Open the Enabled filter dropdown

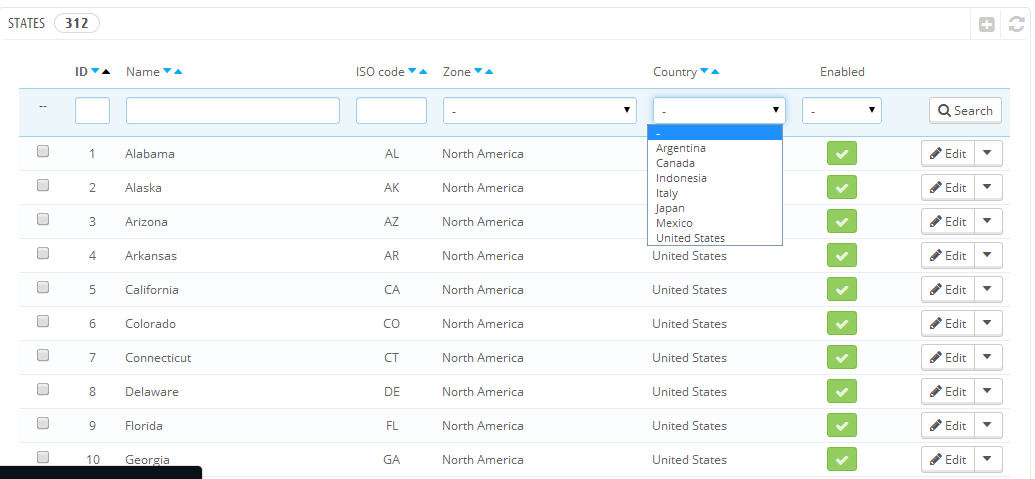(x=842, y=111)
